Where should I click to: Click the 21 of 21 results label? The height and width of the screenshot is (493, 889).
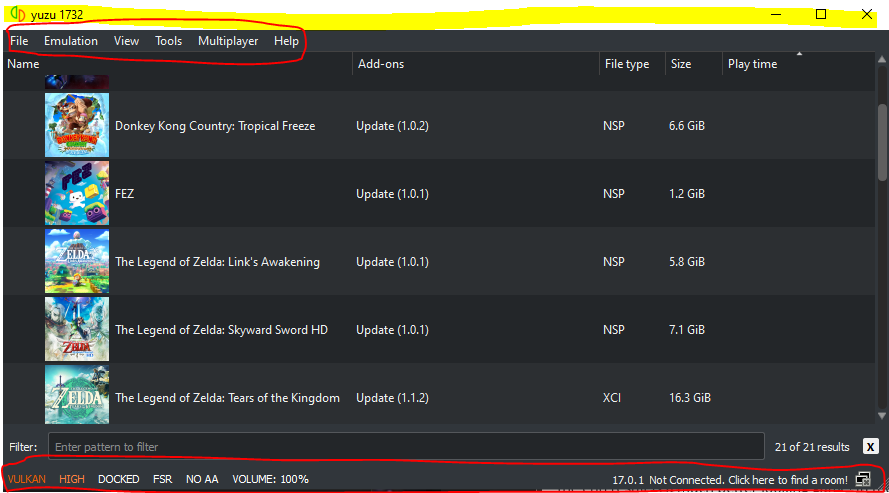tap(812, 447)
